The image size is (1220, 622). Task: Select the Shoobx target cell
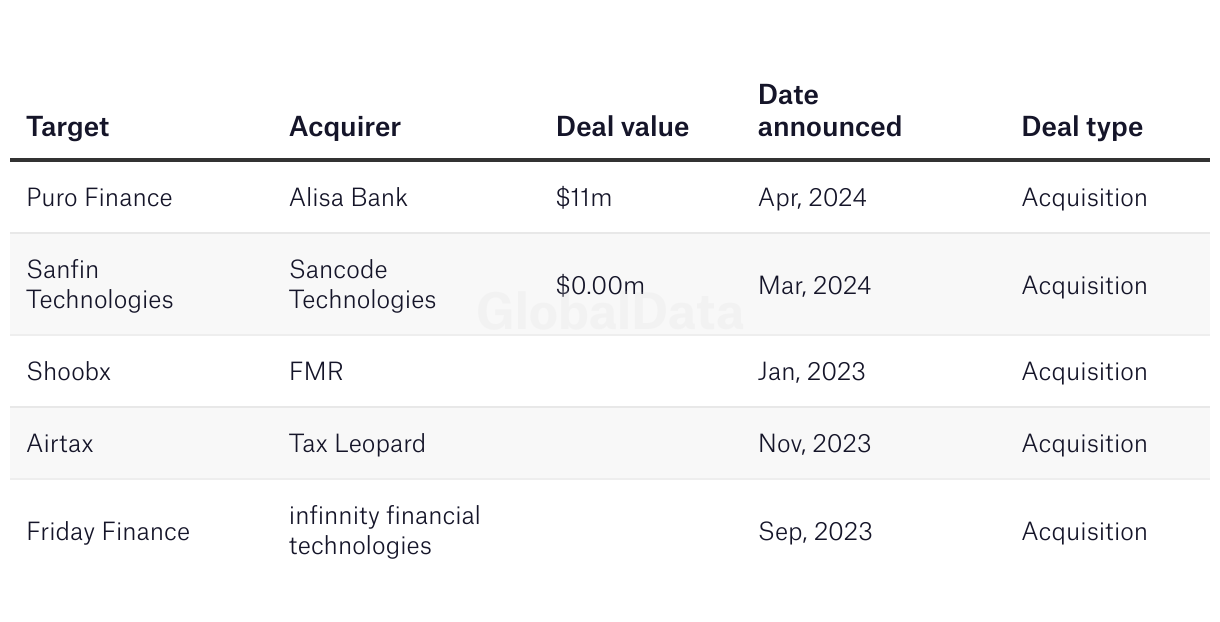pos(69,372)
